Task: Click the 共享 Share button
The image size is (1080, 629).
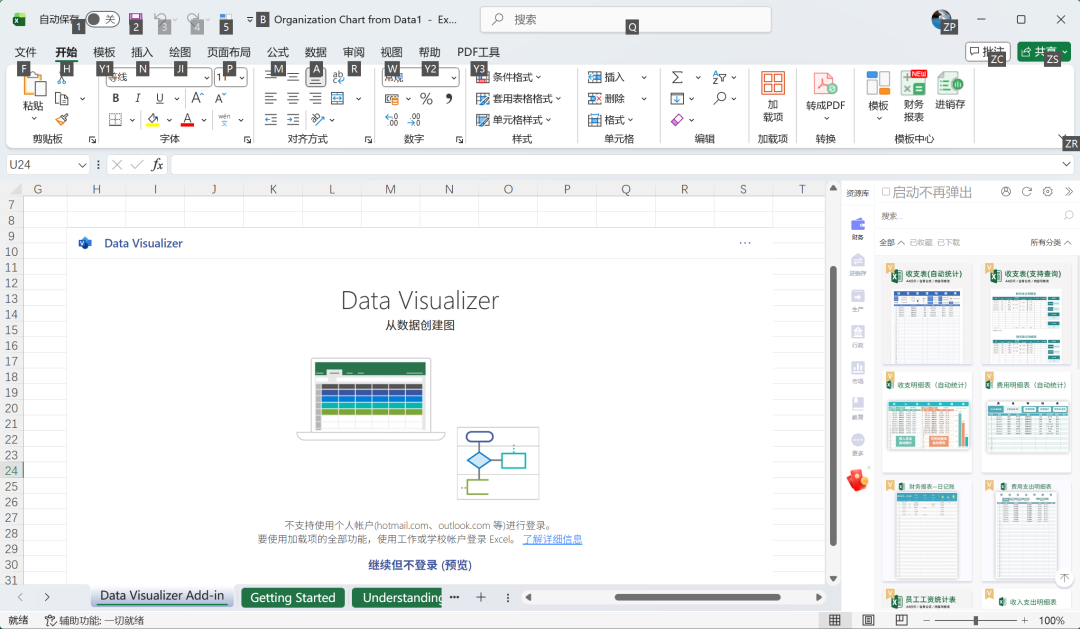Action: [x=1044, y=52]
